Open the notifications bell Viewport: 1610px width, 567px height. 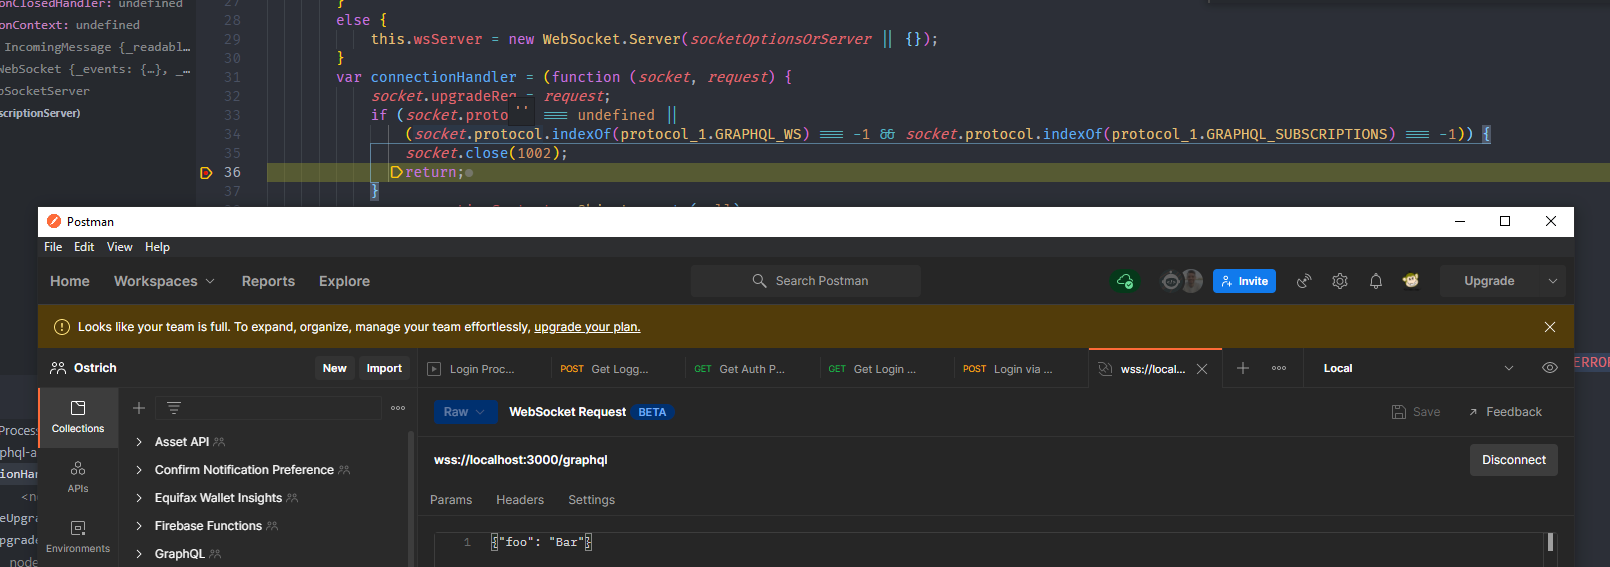click(x=1376, y=281)
